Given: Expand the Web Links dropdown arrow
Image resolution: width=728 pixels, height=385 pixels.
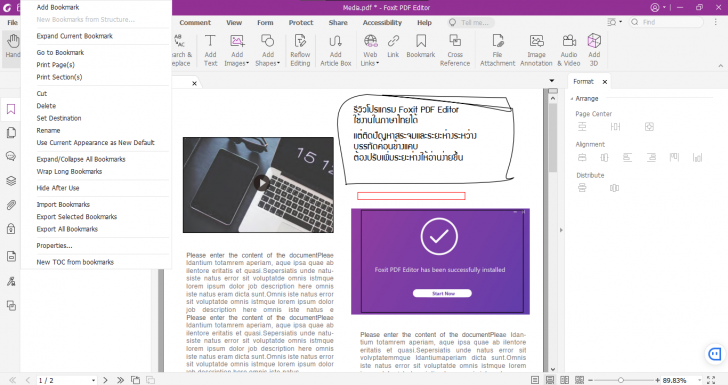Looking at the screenshot, I should coord(377,63).
